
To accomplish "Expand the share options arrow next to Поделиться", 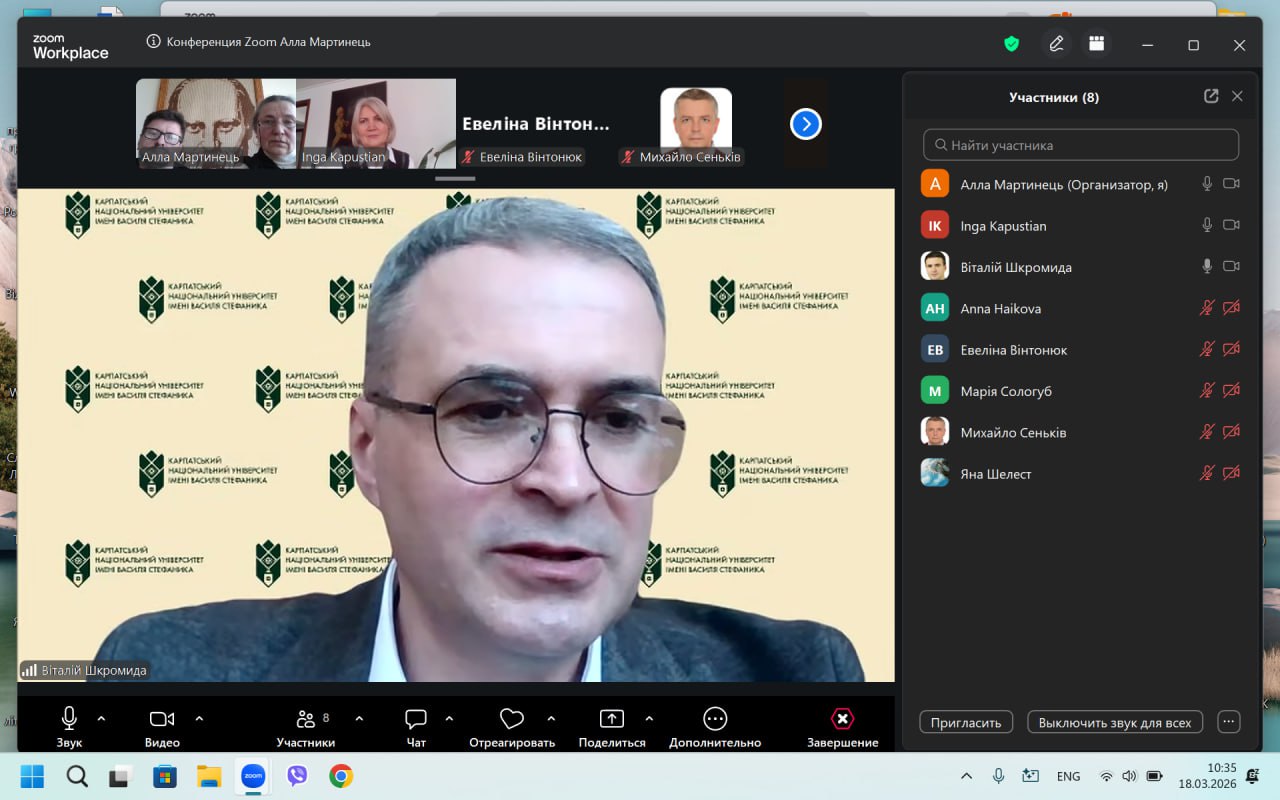I will (x=649, y=718).
